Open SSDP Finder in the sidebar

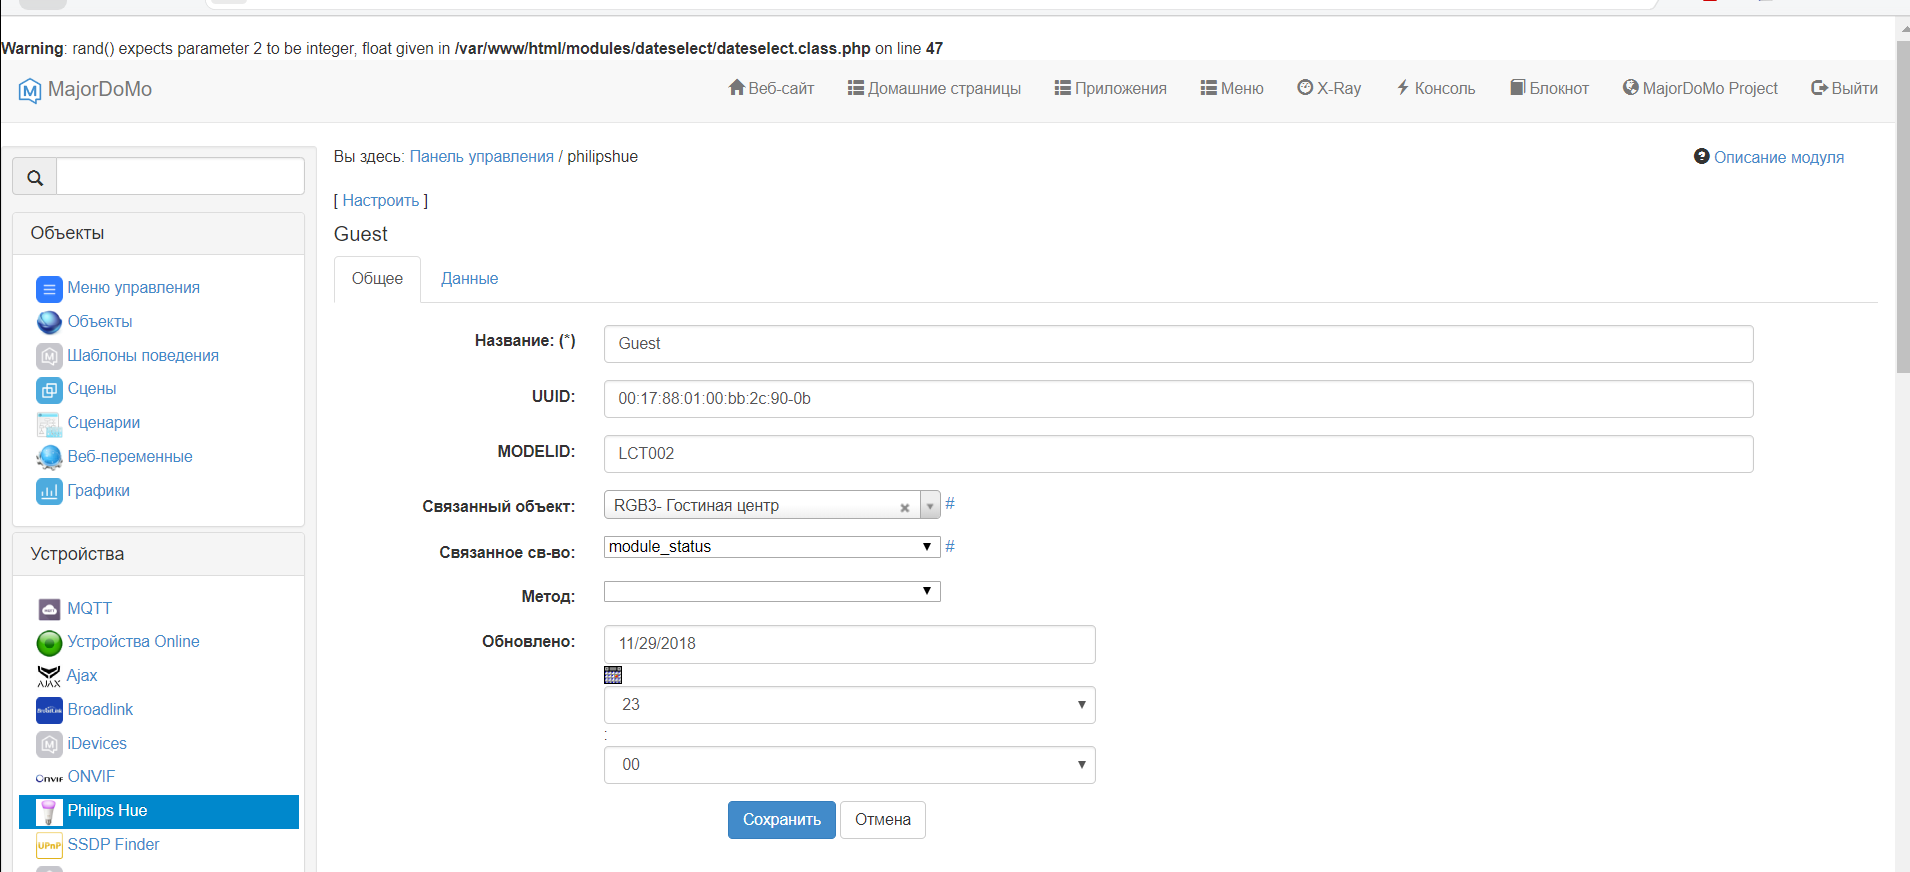(x=113, y=845)
